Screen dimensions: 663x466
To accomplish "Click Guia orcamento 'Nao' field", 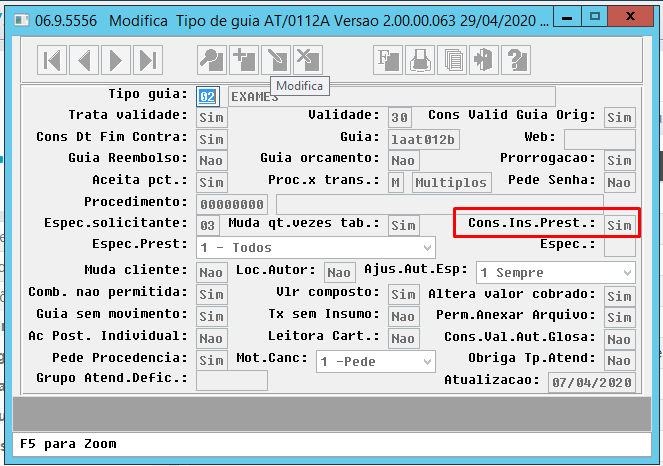I will pos(403,161).
